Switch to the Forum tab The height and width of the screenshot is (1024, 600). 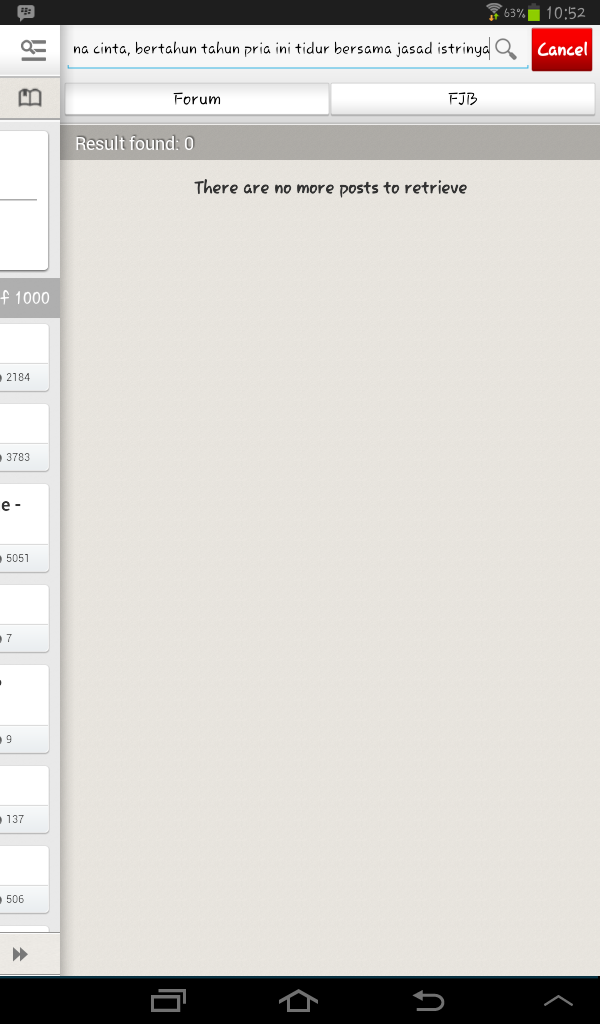(x=197, y=99)
